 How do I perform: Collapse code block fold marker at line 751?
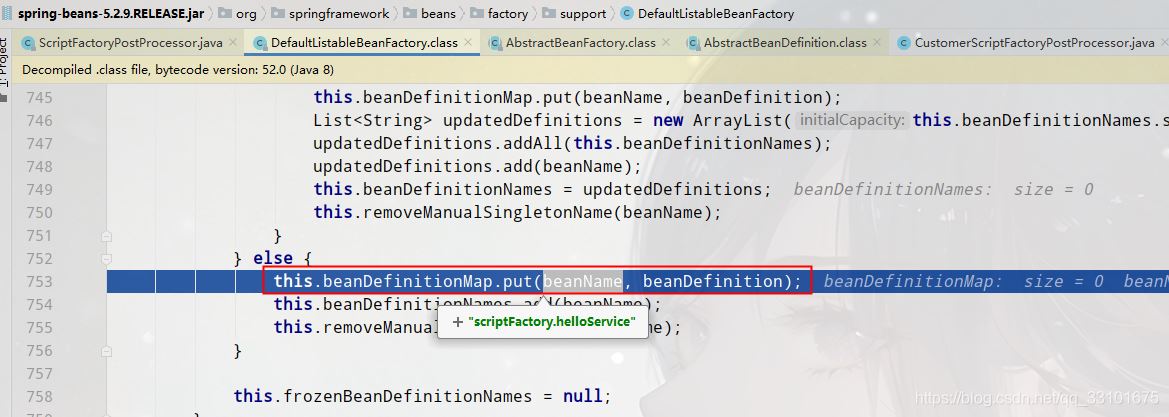pyautogui.click(x=106, y=236)
